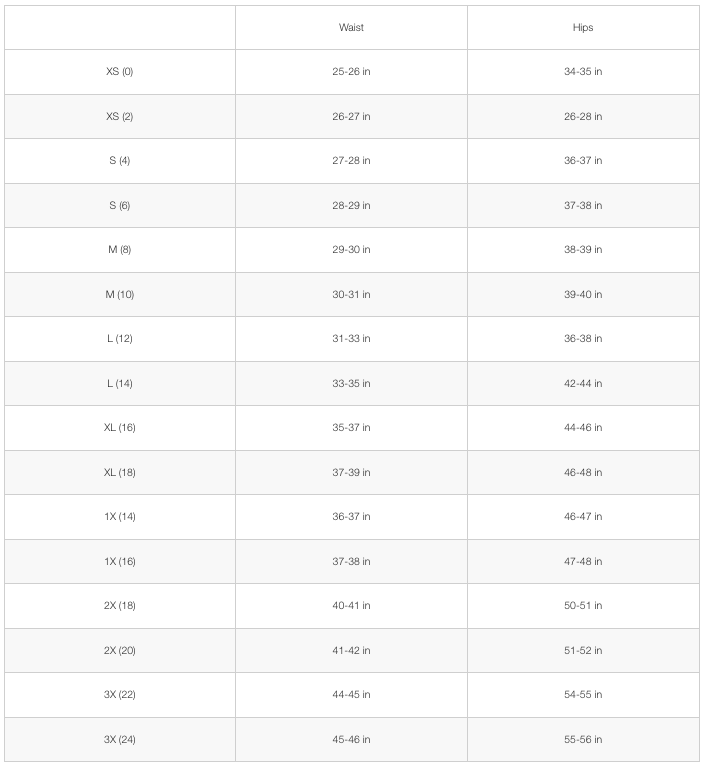Image resolution: width=703 pixels, height=767 pixels.
Task: Click the 45-46 in waist value
Action: [351, 740]
